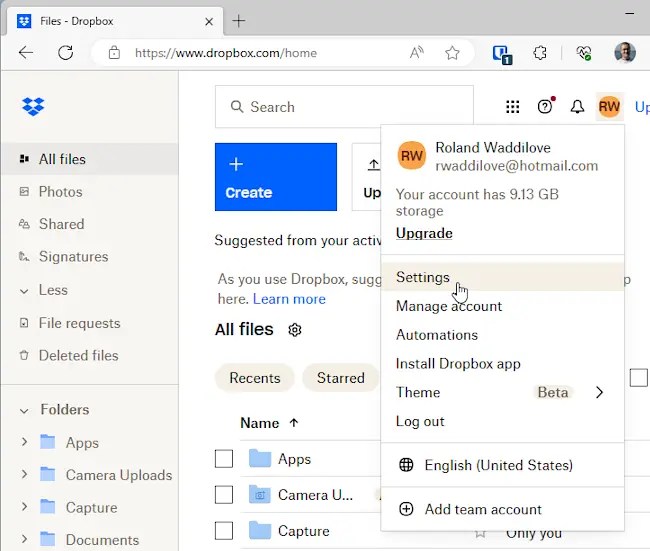Go to All files in sidebar
This screenshot has height=551, width=650.
(90, 159)
